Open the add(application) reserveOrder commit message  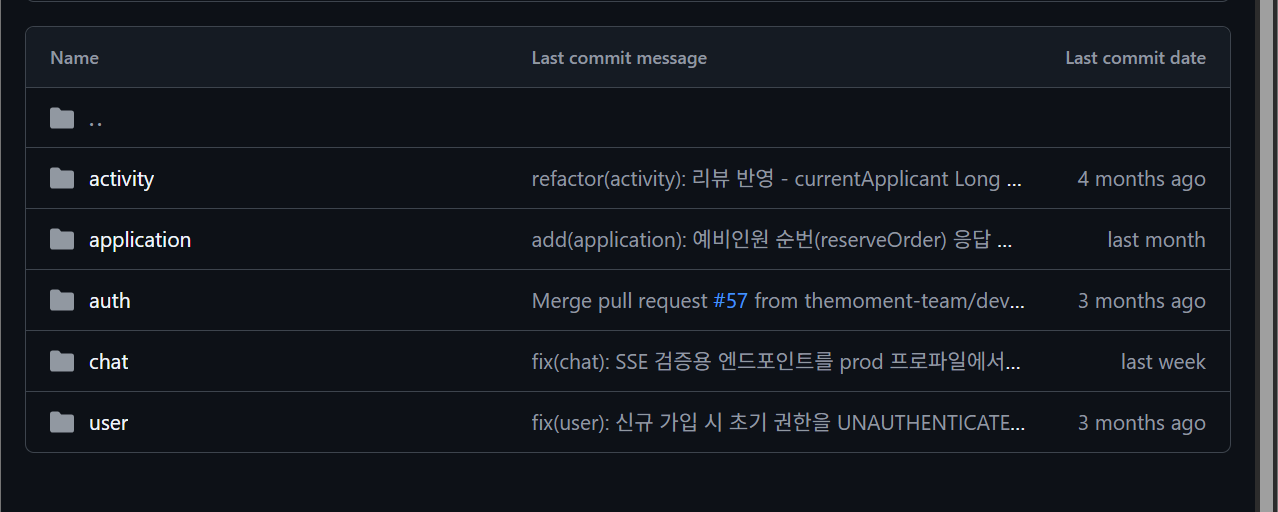(x=774, y=240)
